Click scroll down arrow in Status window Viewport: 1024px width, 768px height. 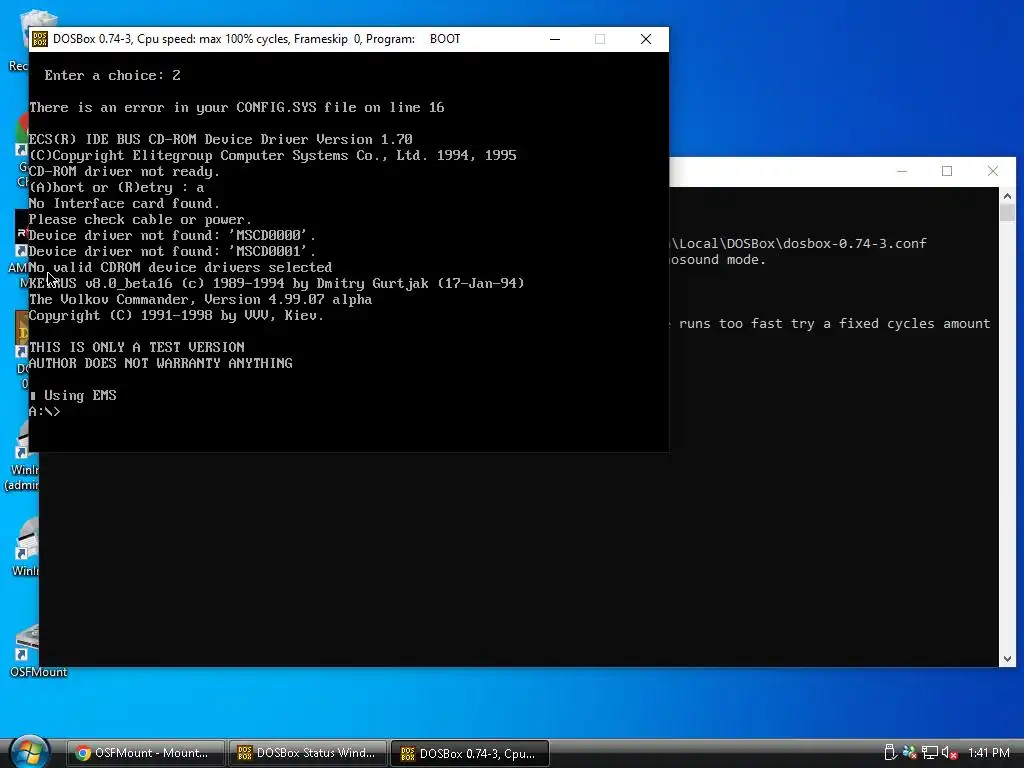point(1007,659)
